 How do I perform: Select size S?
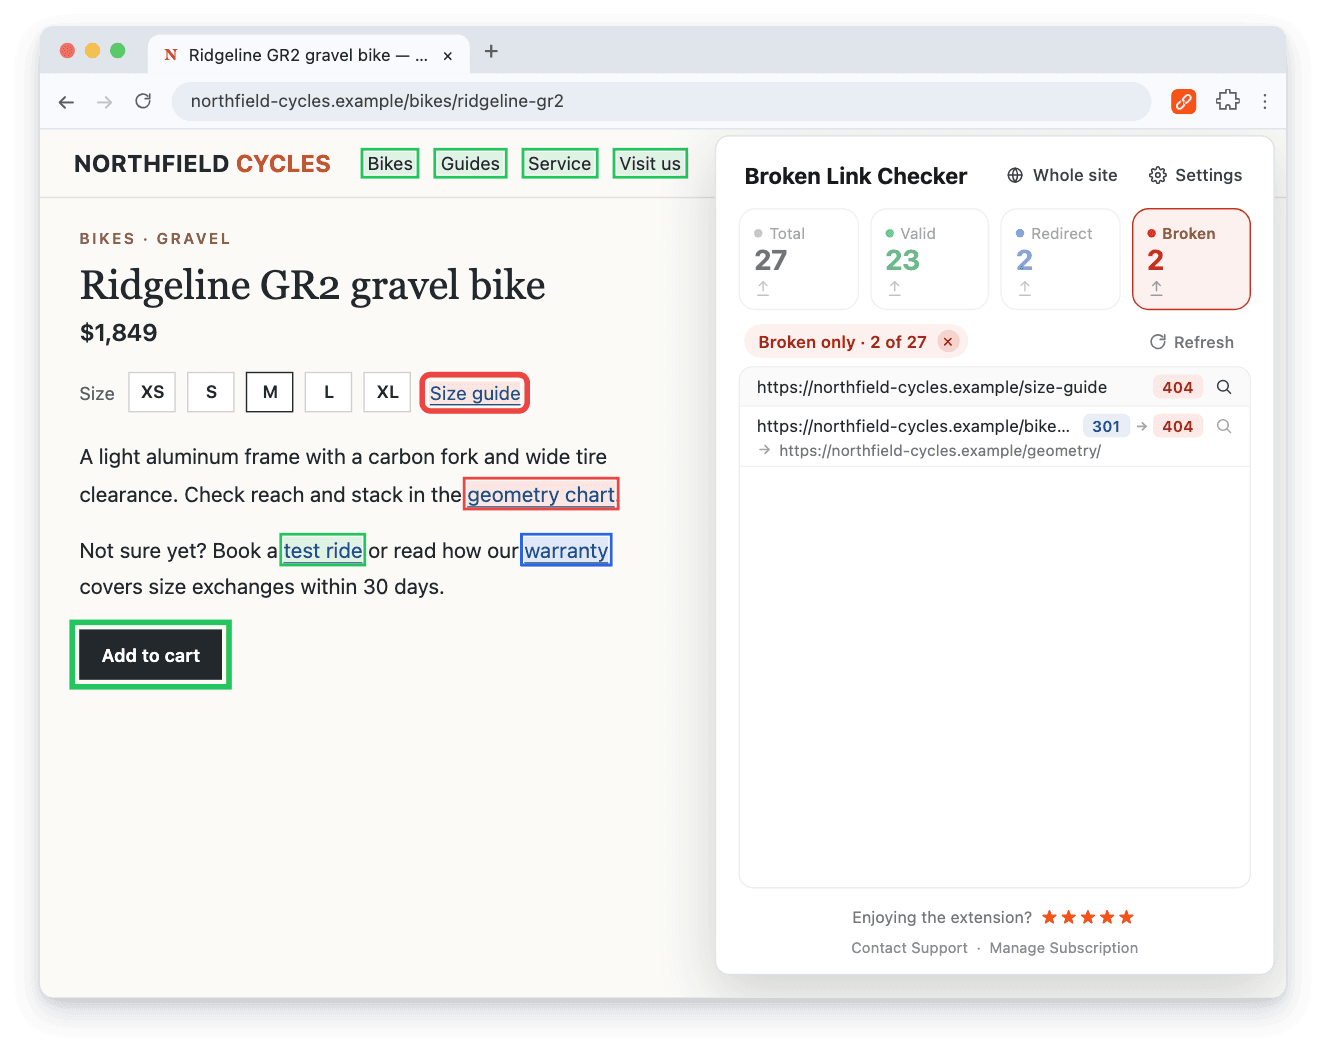tap(211, 392)
